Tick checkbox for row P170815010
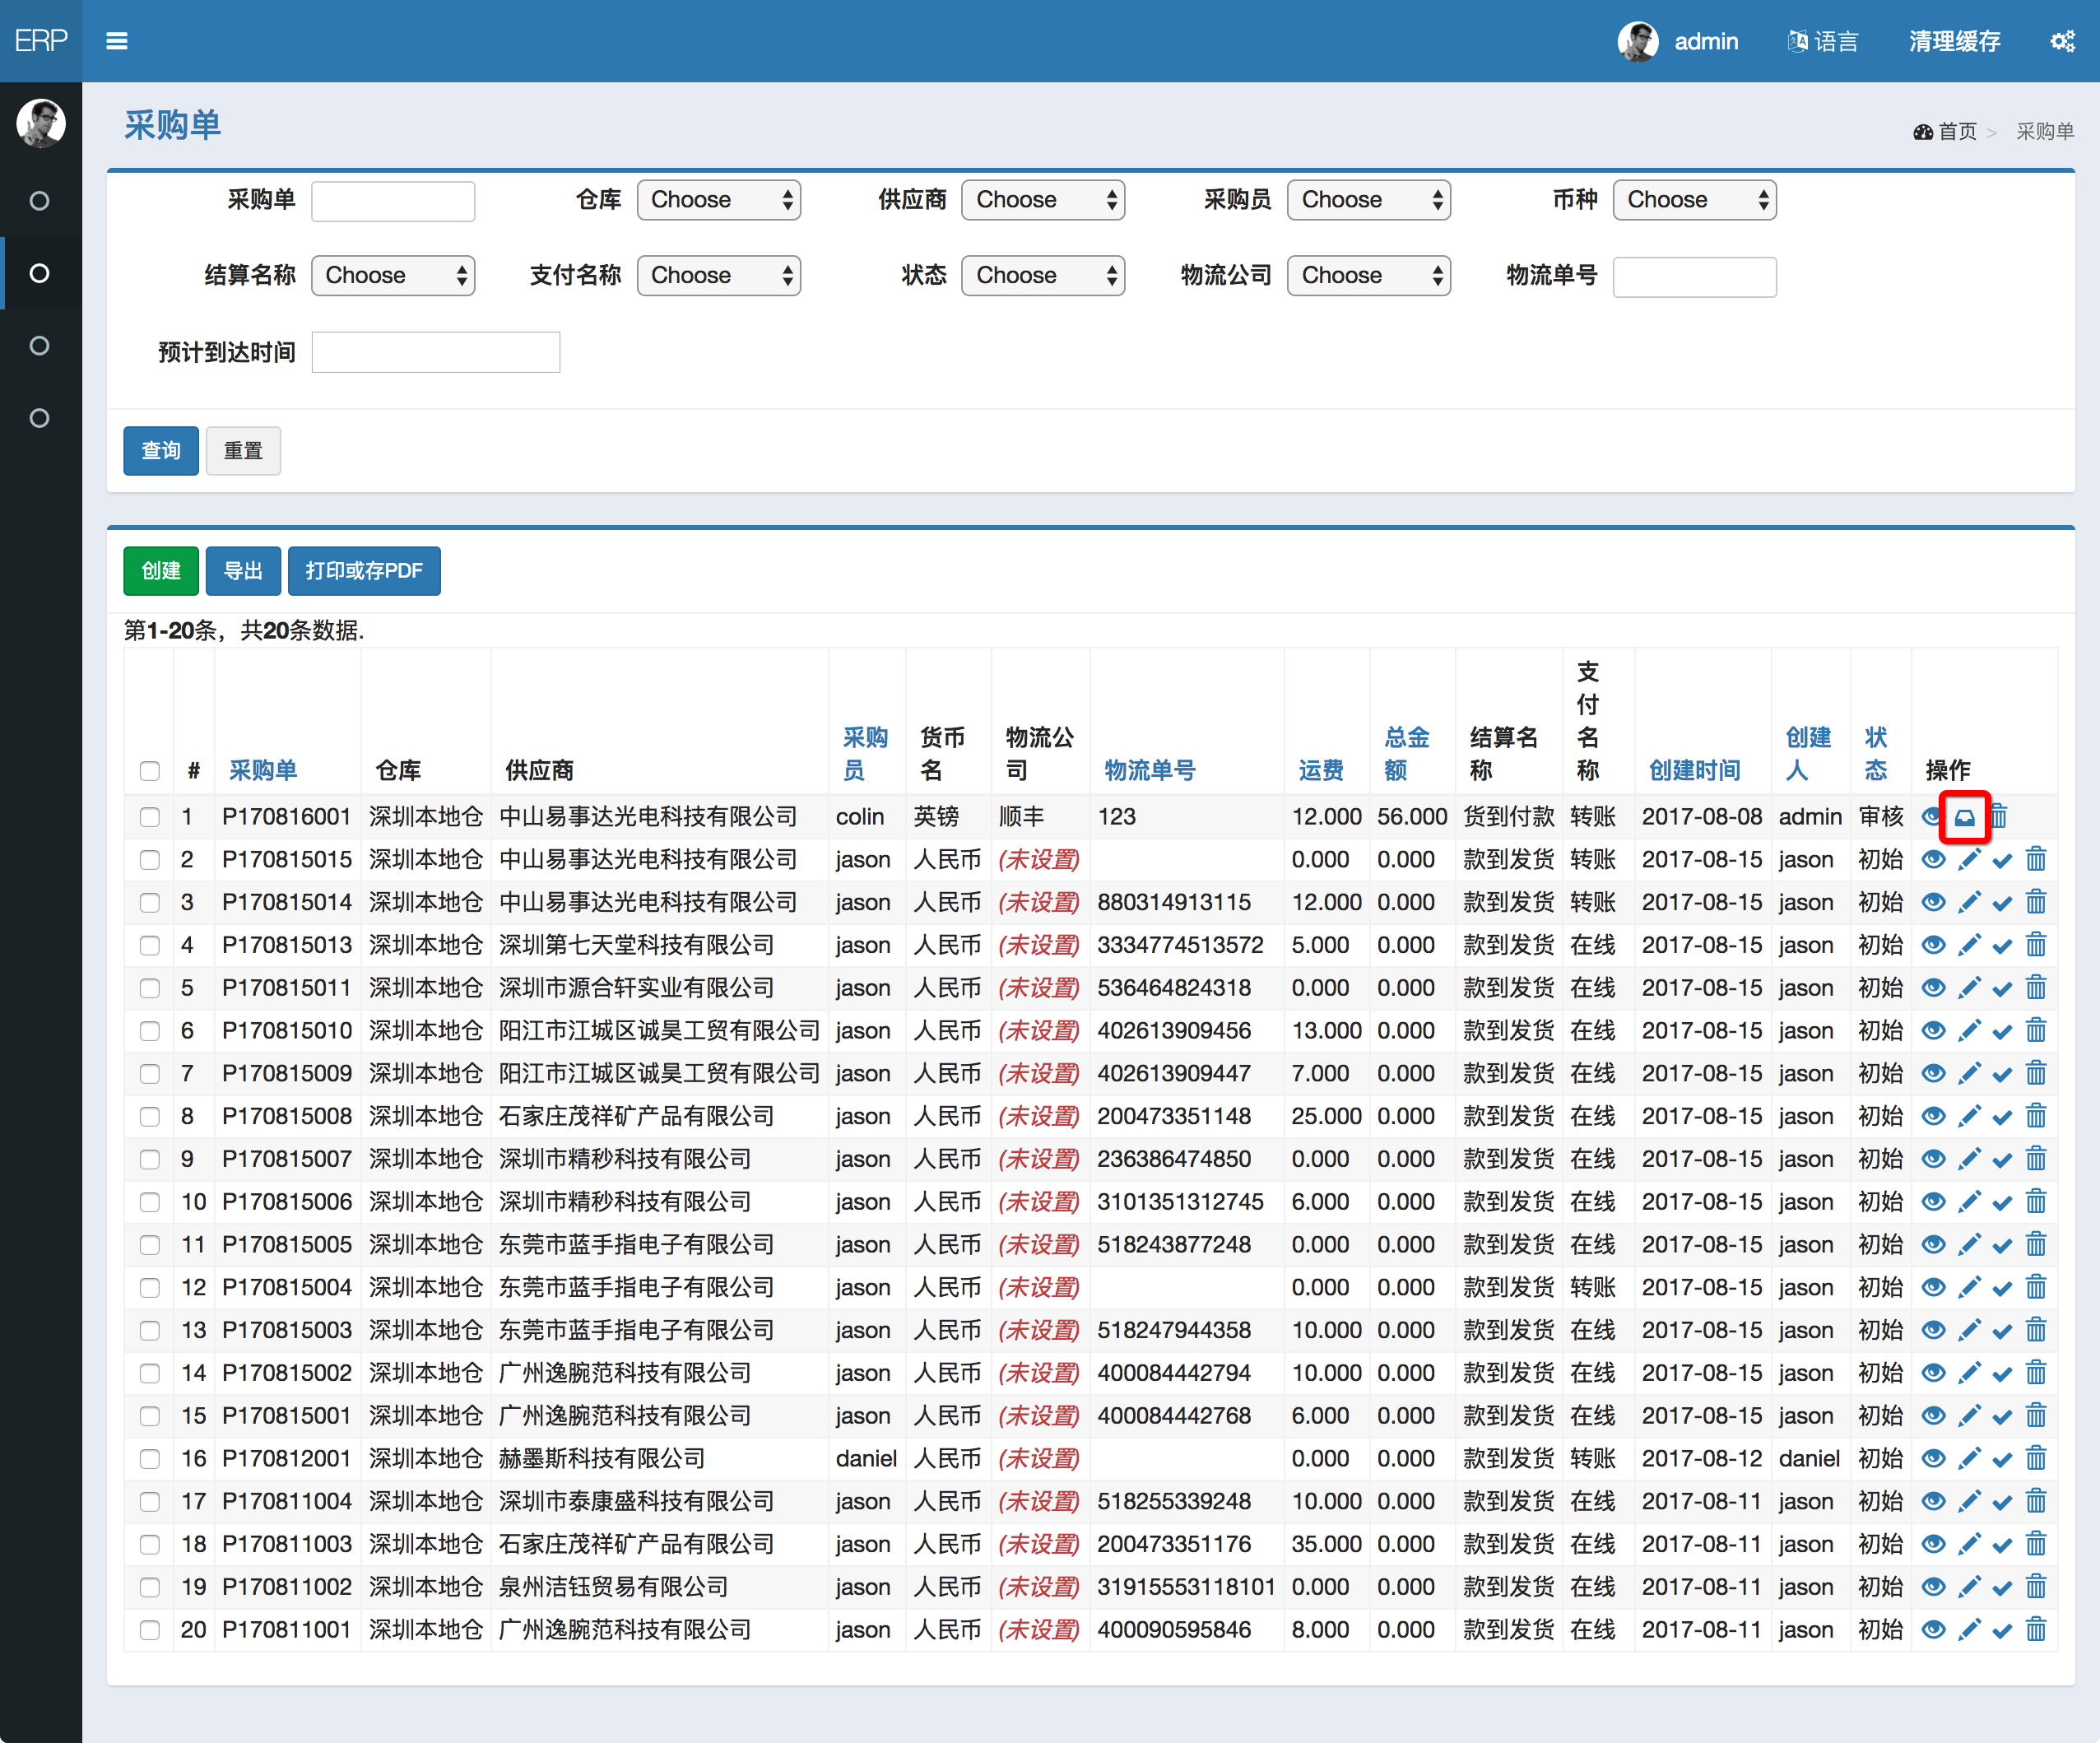This screenshot has width=2100, height=1743. (150, 1031)
